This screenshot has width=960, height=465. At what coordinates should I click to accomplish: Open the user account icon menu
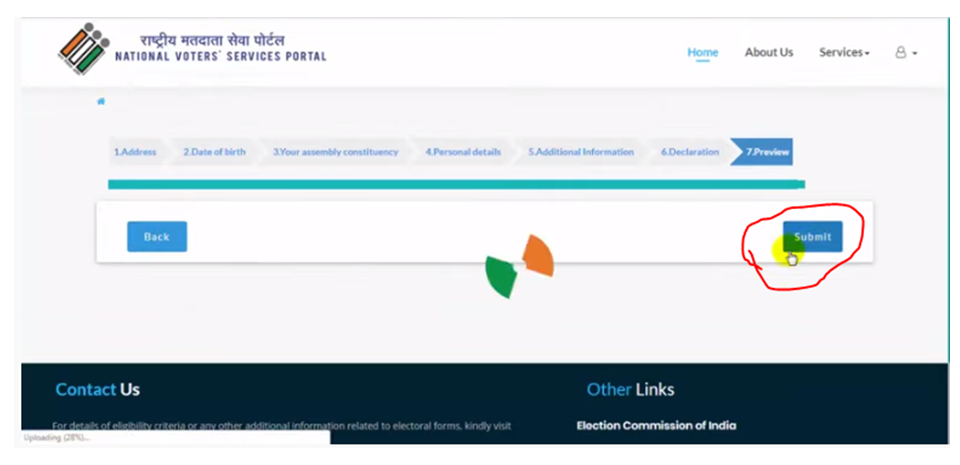905,52
